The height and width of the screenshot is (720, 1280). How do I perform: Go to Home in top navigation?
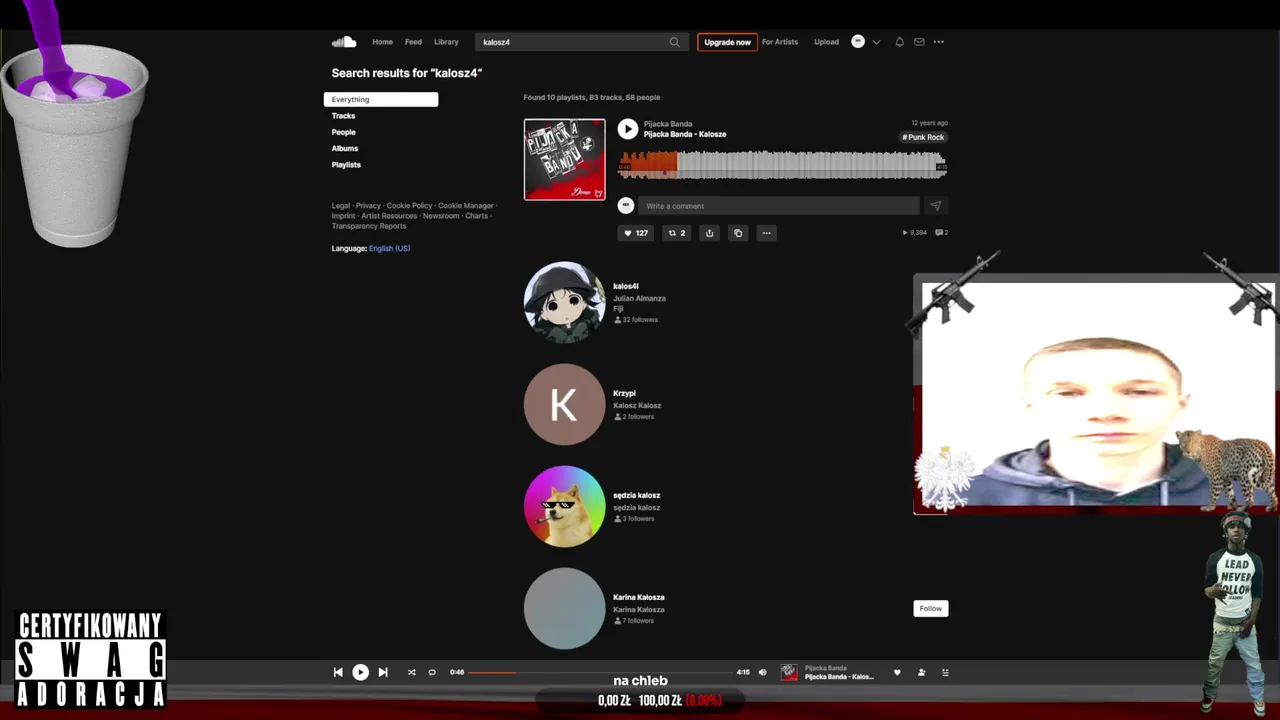pyautogui.click(x=382, y=42)
